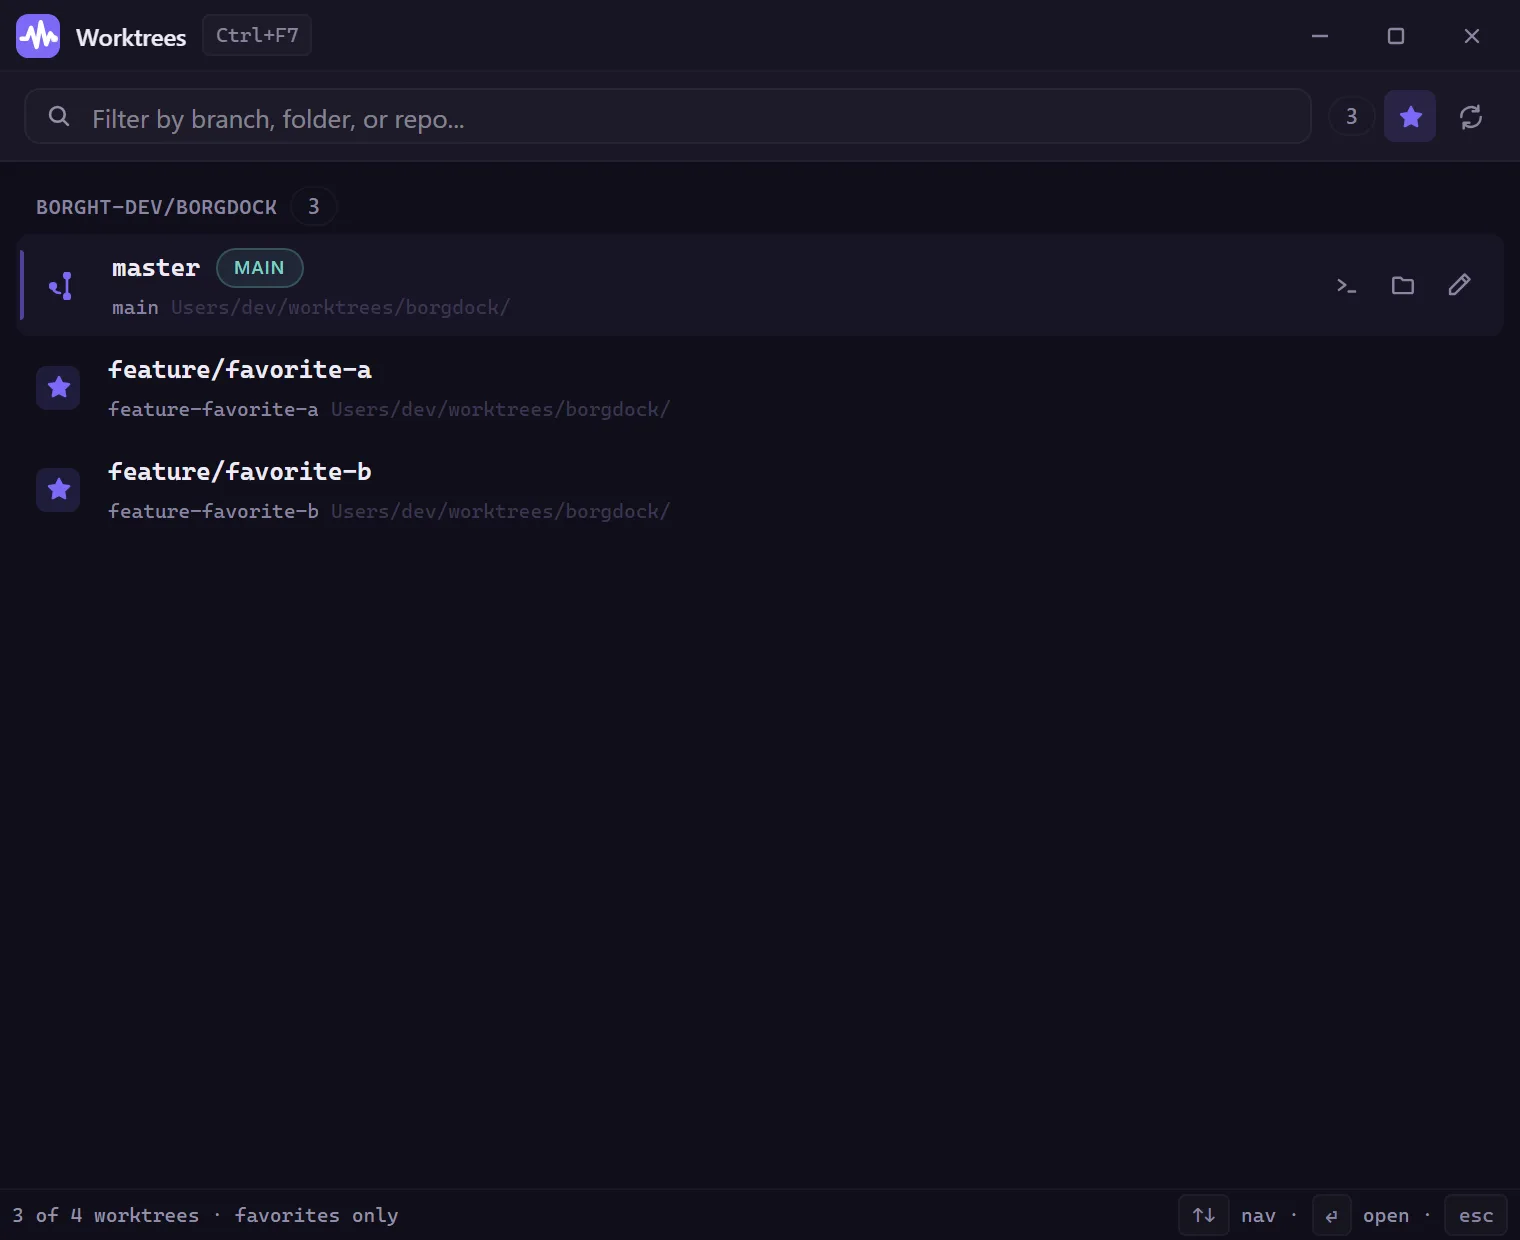1520x1240 pixels.
Task: Toggle the favorites-only star filter
Action: point(1410,117)
